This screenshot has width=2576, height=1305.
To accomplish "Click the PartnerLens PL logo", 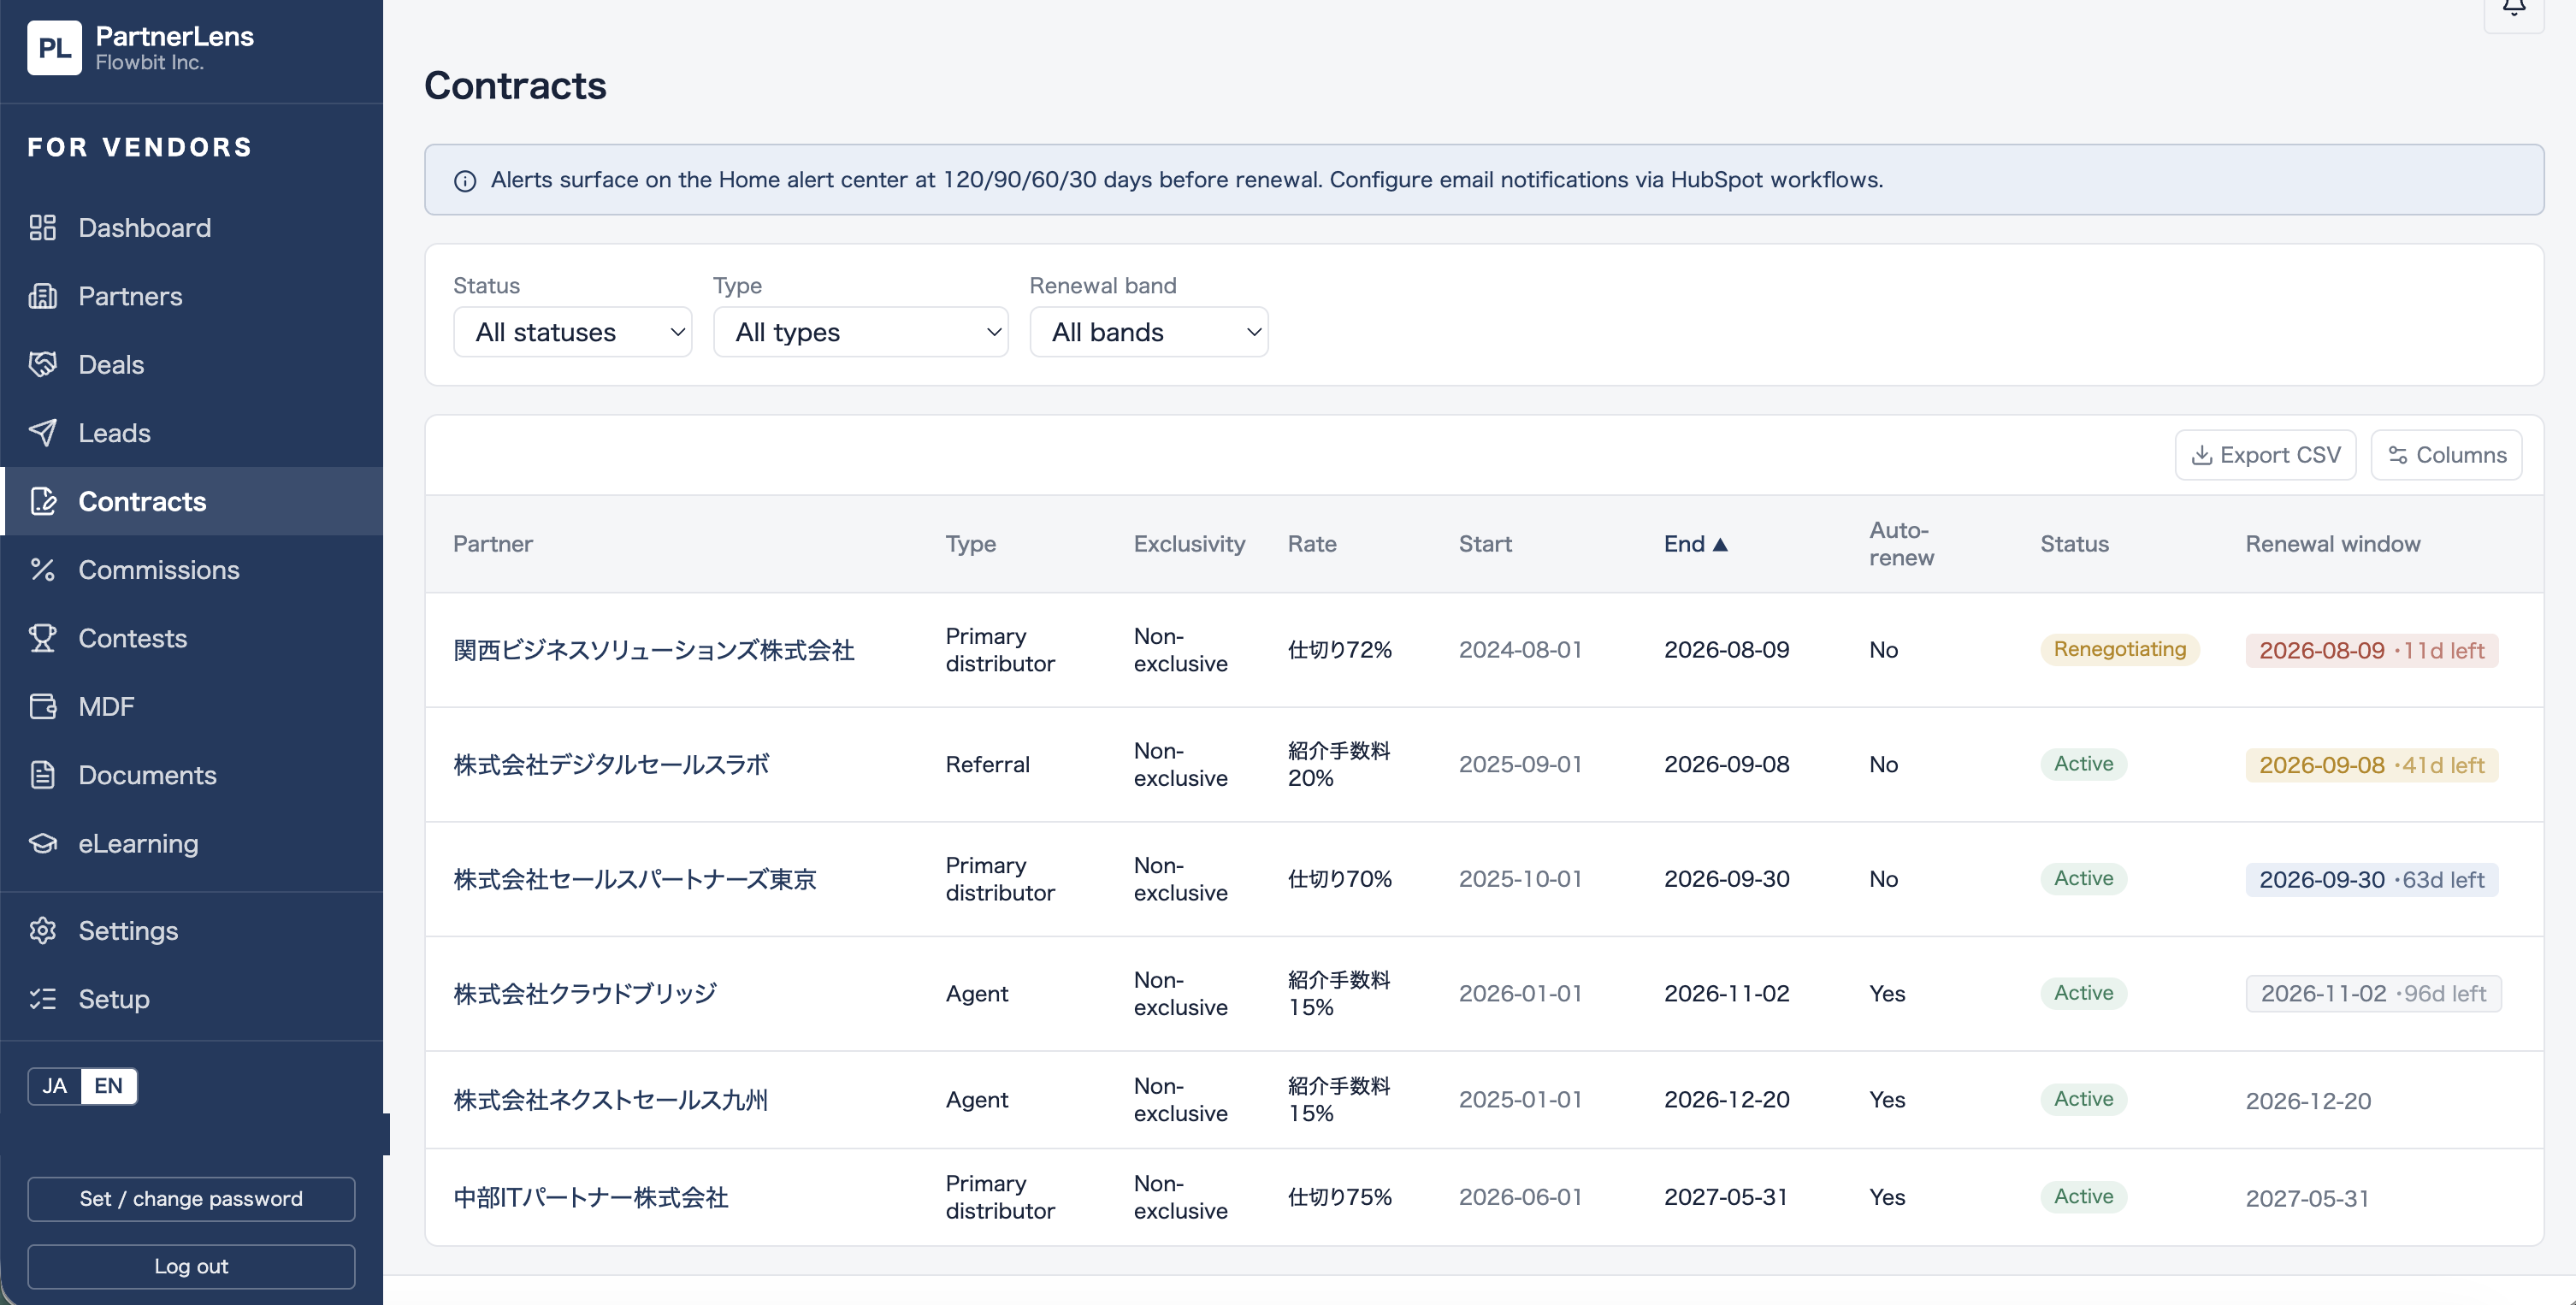I will point(54,48).
